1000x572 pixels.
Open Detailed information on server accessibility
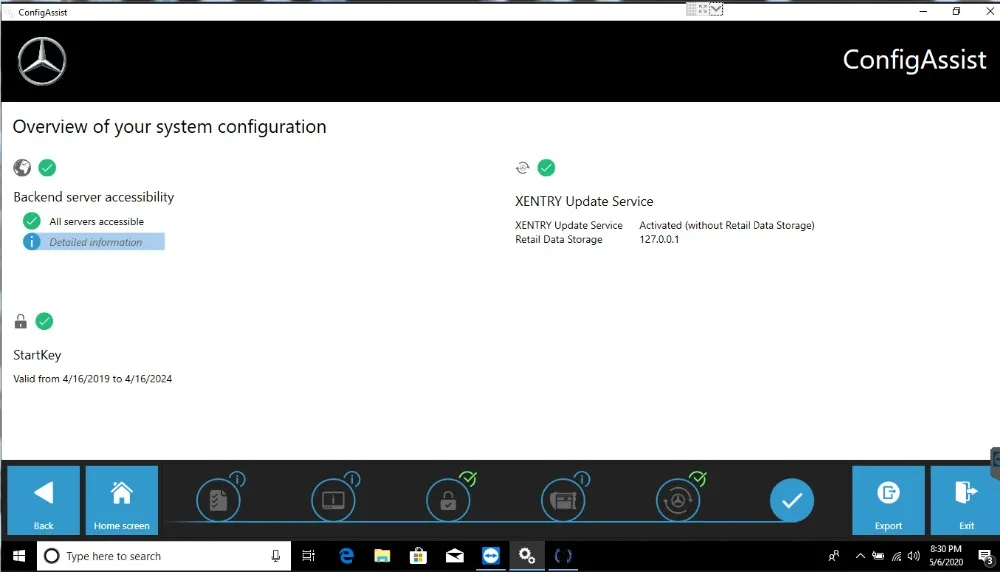pyautogui.click(x=94, y=242)
